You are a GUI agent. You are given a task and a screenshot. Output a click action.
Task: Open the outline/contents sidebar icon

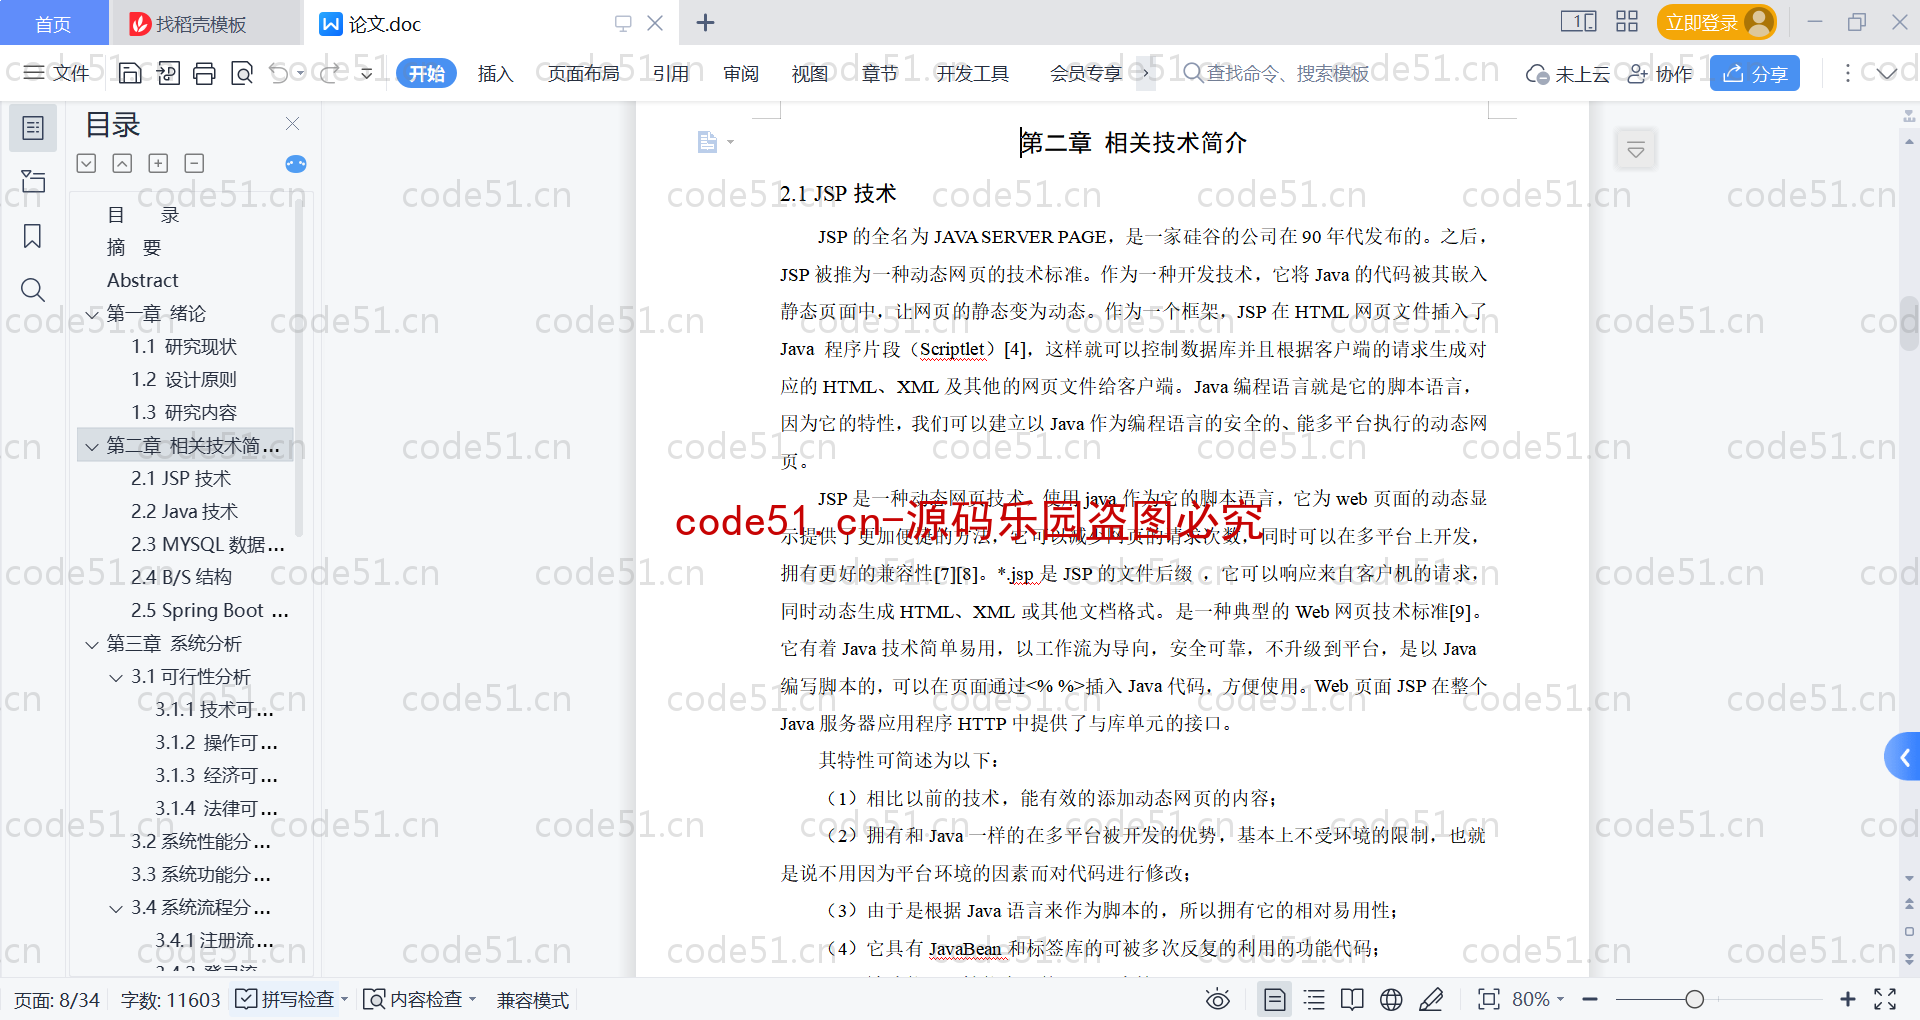[x=33, y=128]
